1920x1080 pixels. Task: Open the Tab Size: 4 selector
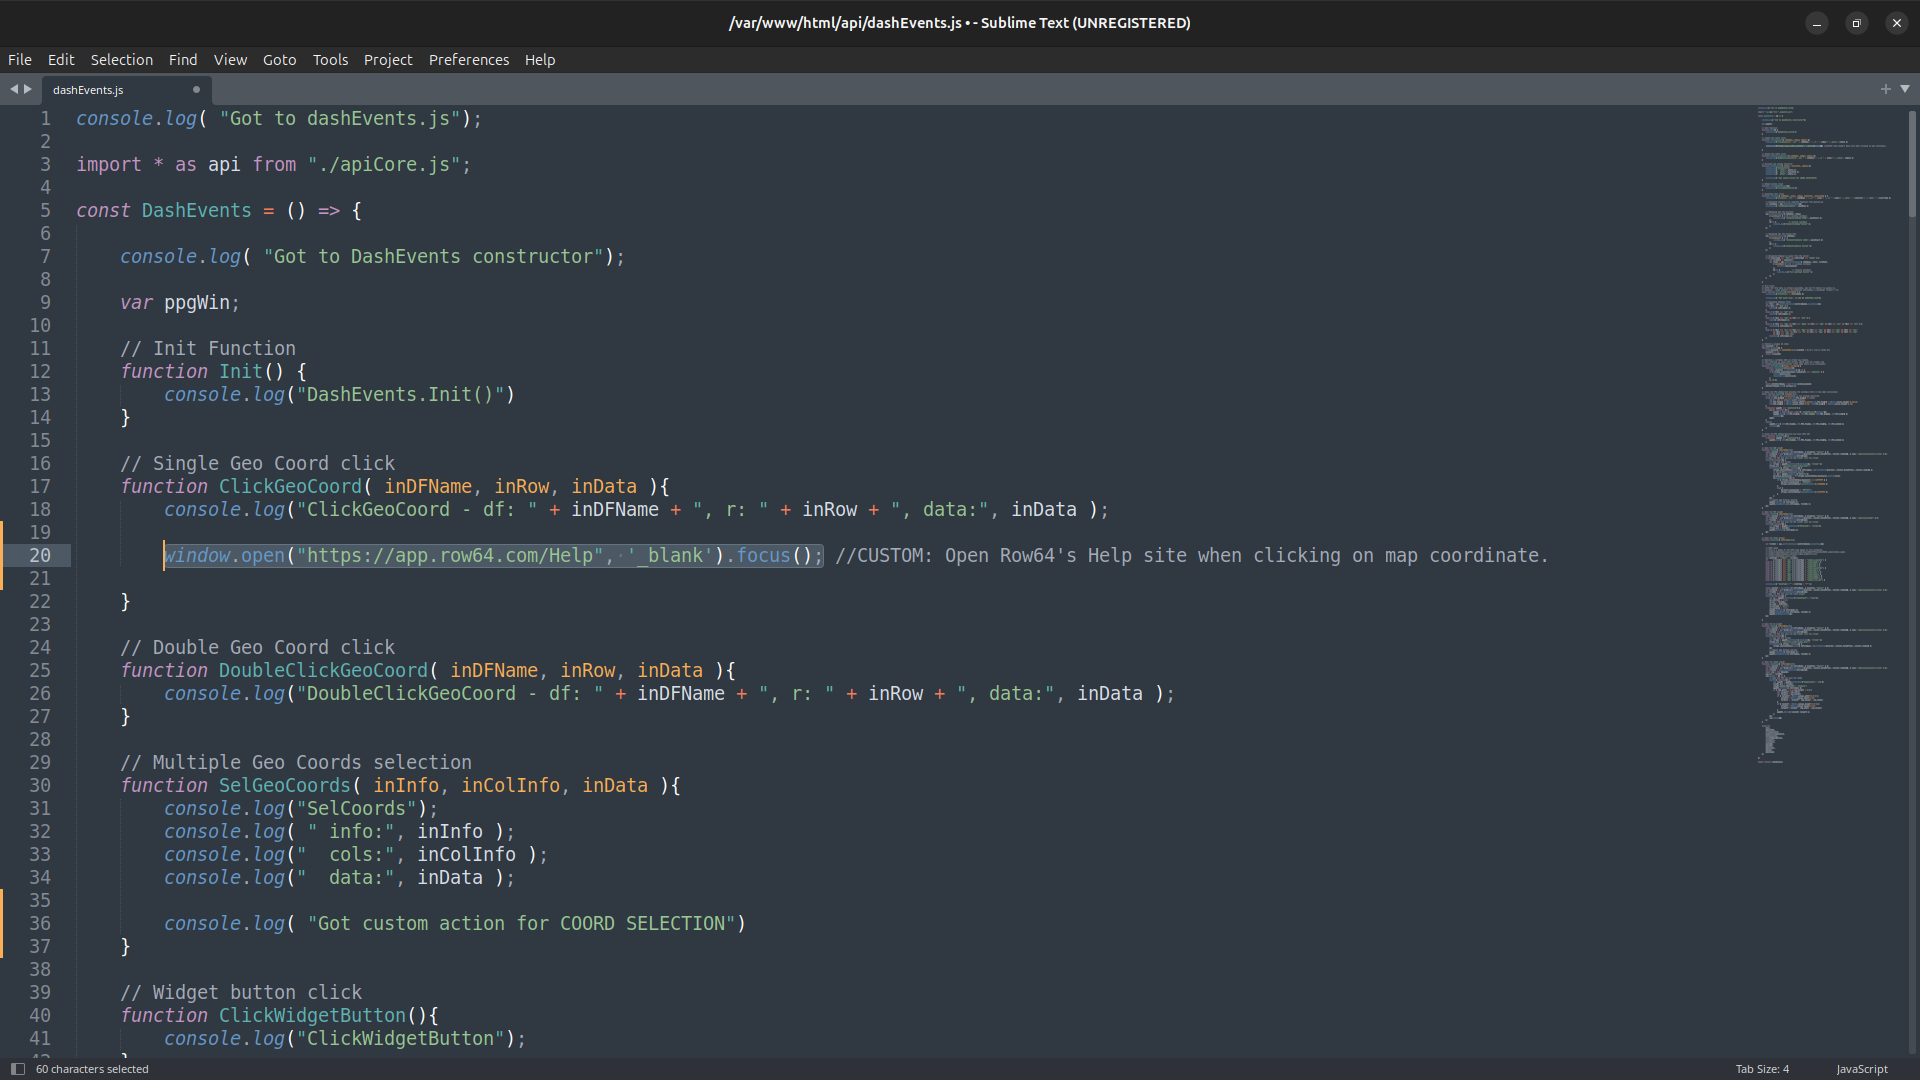pyautogui.click(x=1762, y=1069)
